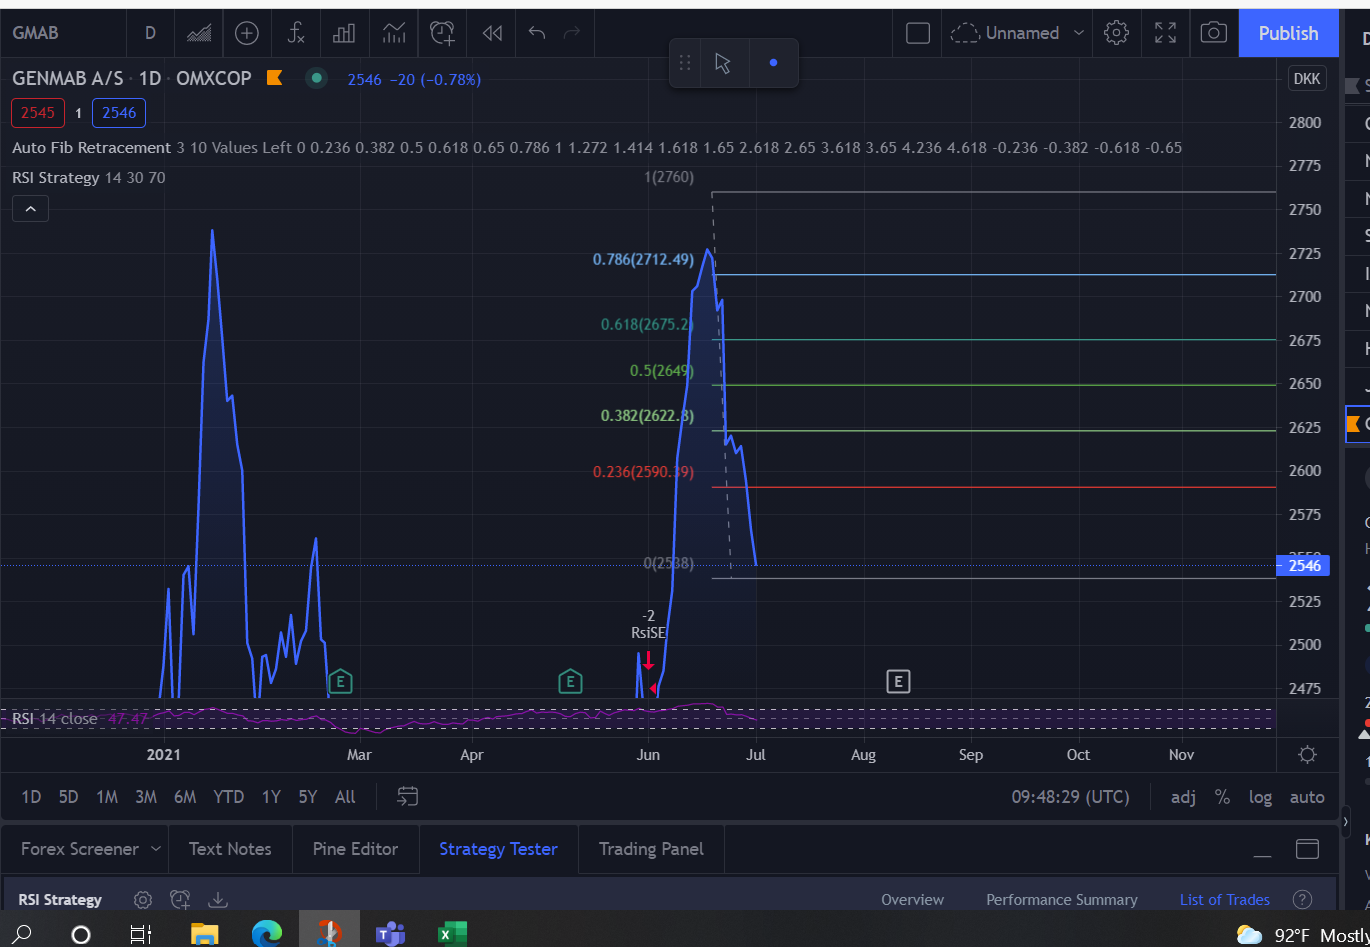Undo the last chart action

pyautogui.click(x=537, y=33)
